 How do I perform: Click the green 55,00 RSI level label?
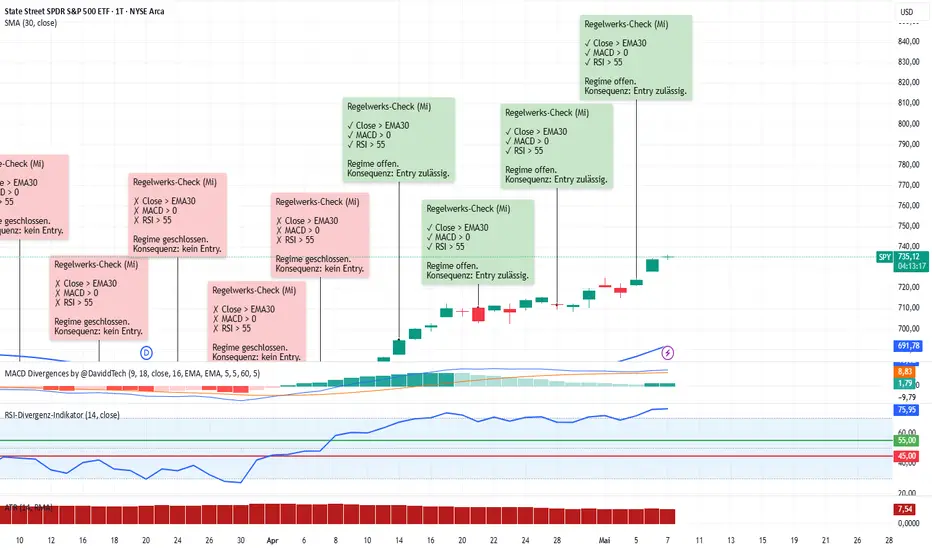[x=906, y=441]
